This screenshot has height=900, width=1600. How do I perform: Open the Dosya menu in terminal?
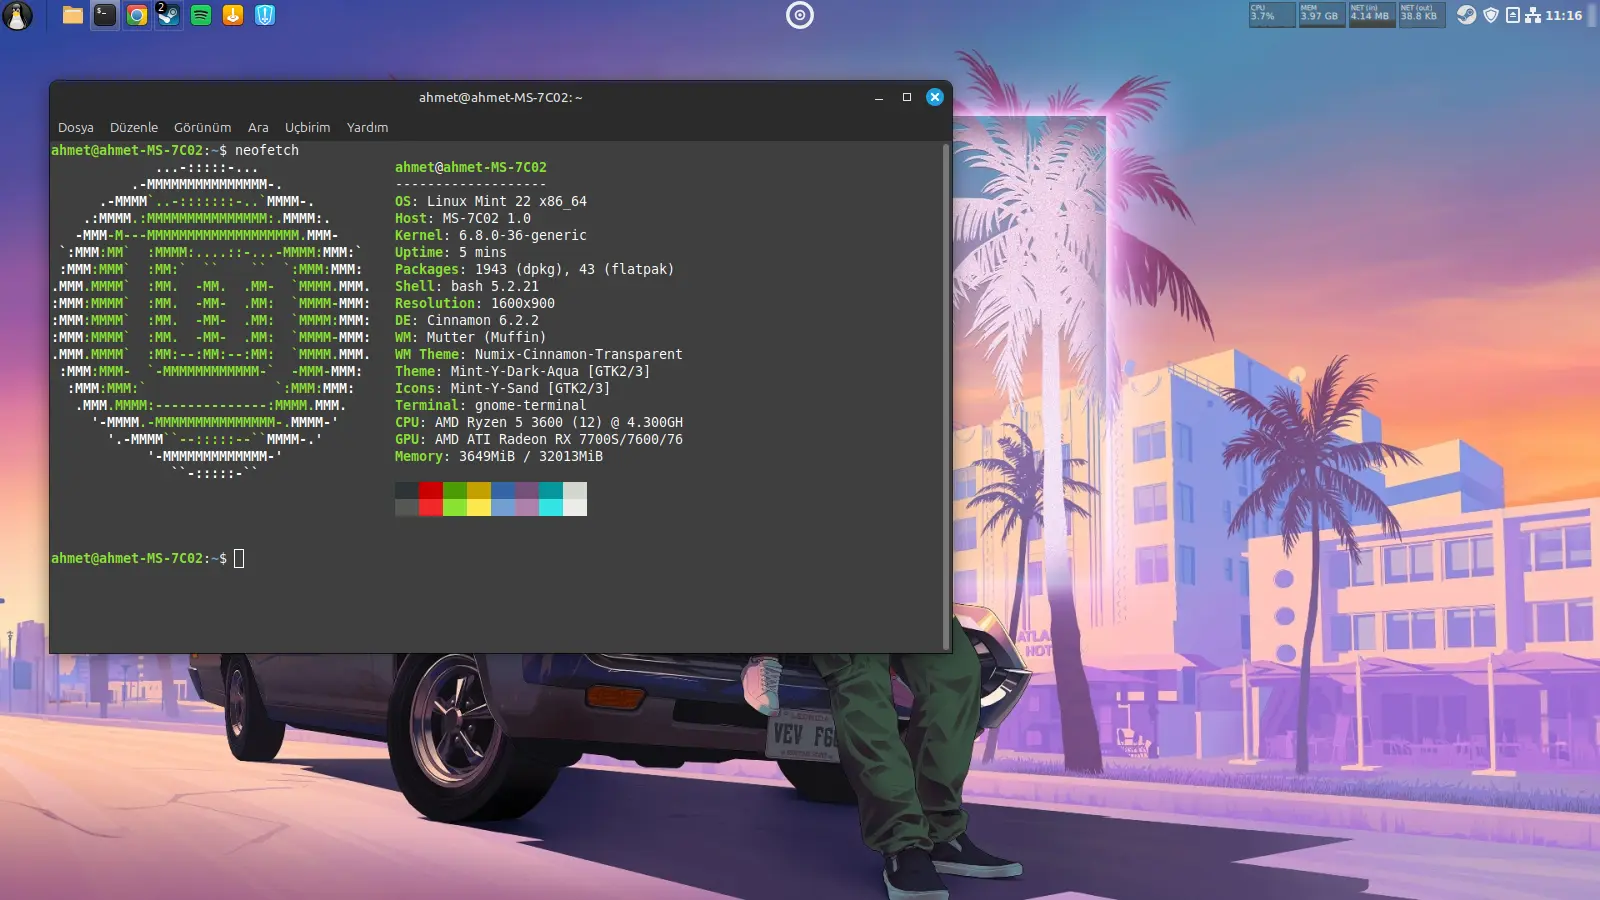click(76, 127)
